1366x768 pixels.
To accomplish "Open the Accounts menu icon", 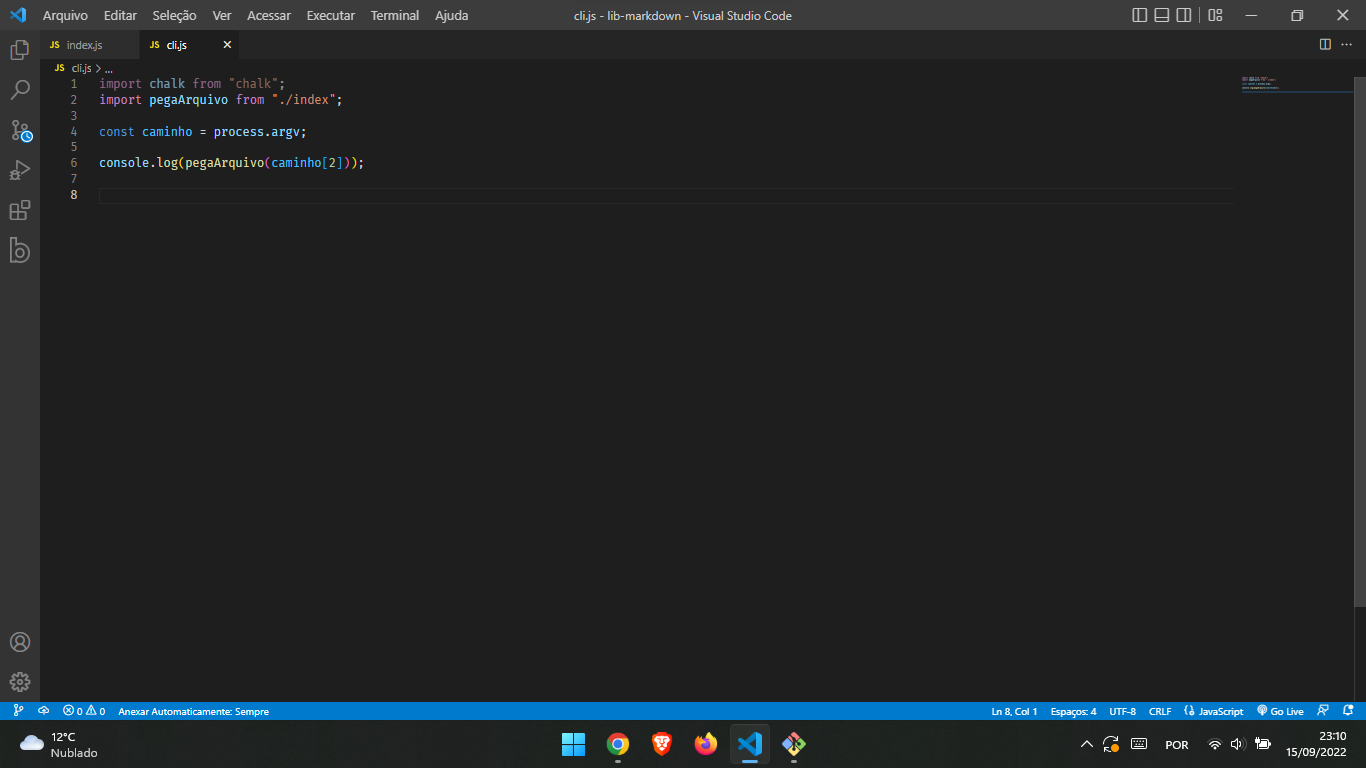I will [x=20, y=642].
